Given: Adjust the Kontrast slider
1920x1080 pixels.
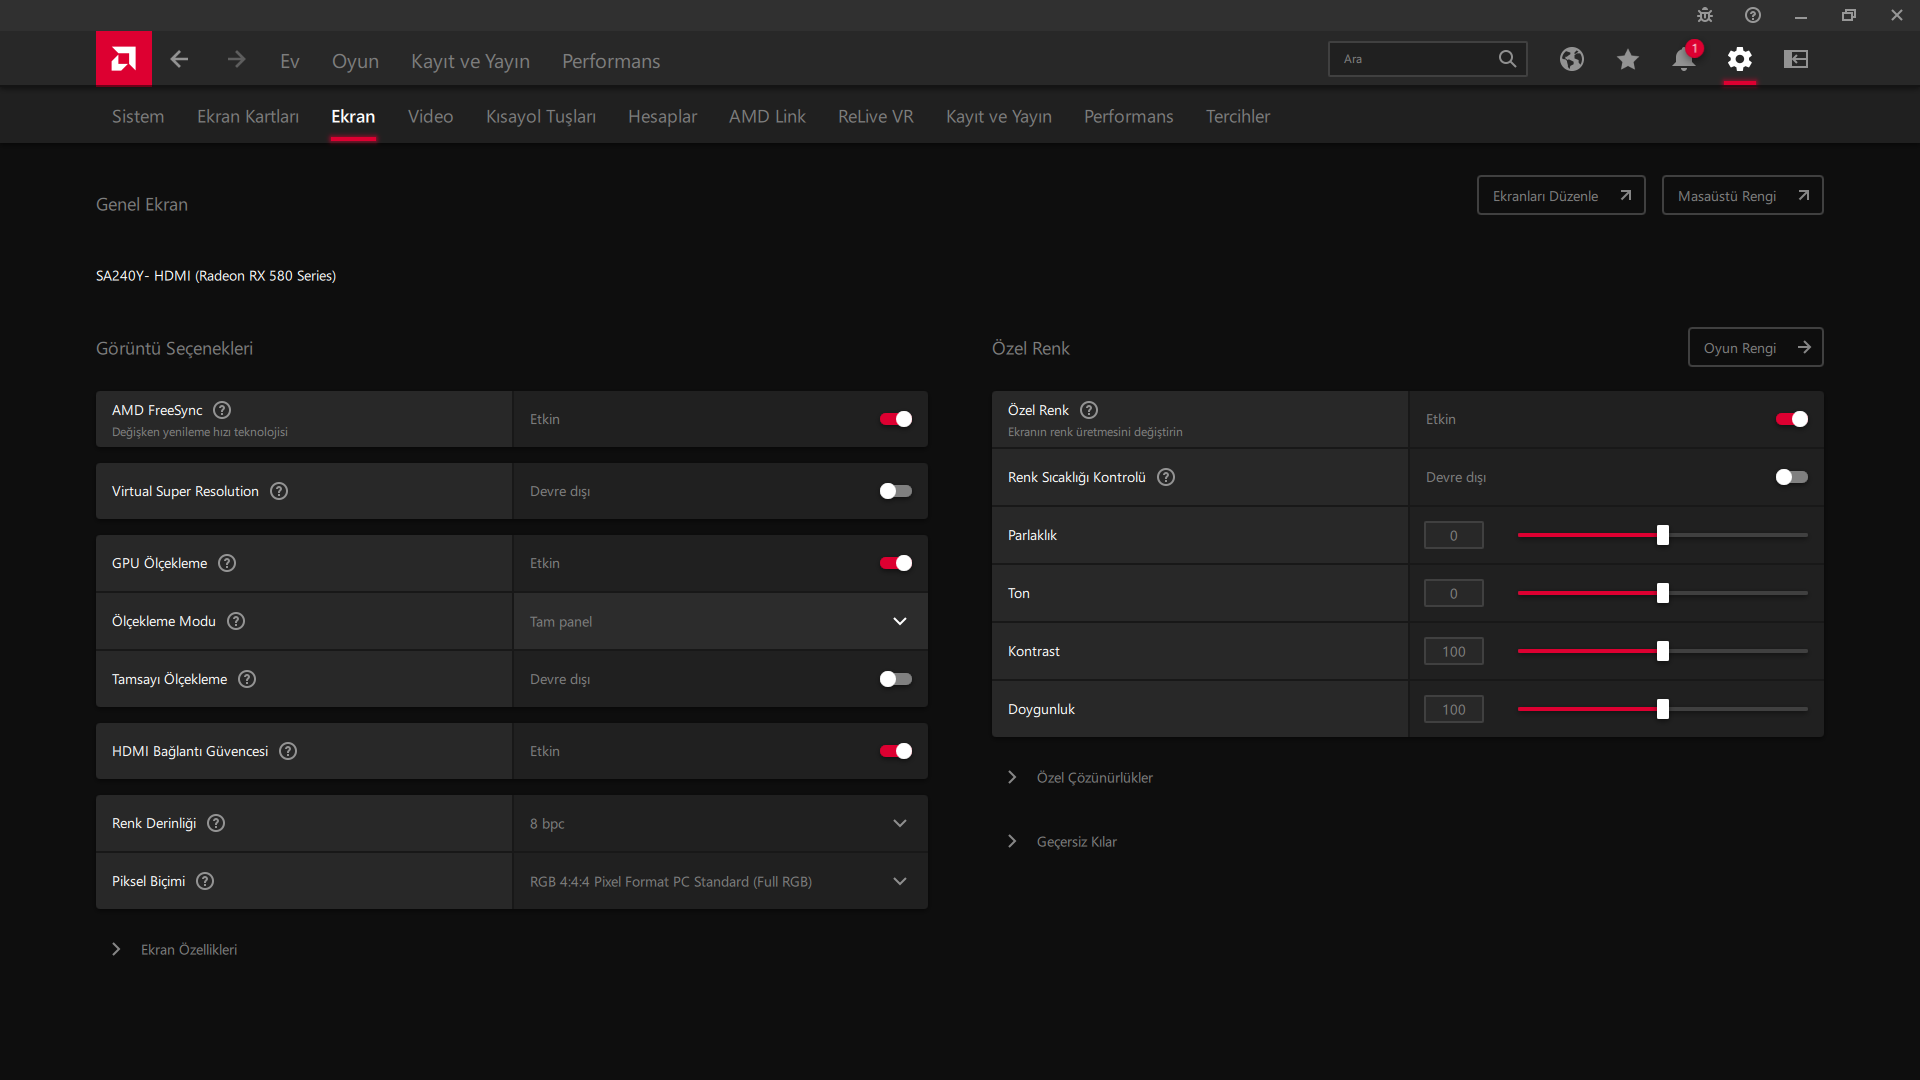Looking at the screenshot, I should [1662, 651].
